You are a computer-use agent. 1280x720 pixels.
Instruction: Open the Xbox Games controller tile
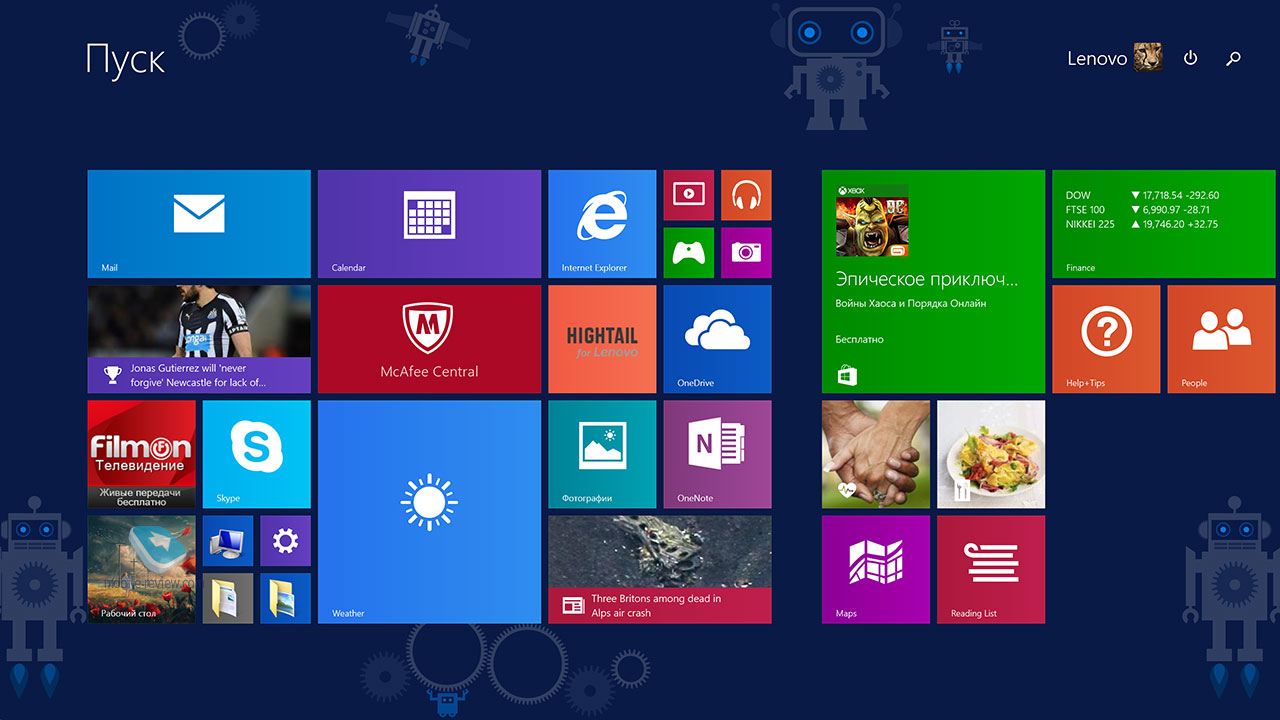689,253
